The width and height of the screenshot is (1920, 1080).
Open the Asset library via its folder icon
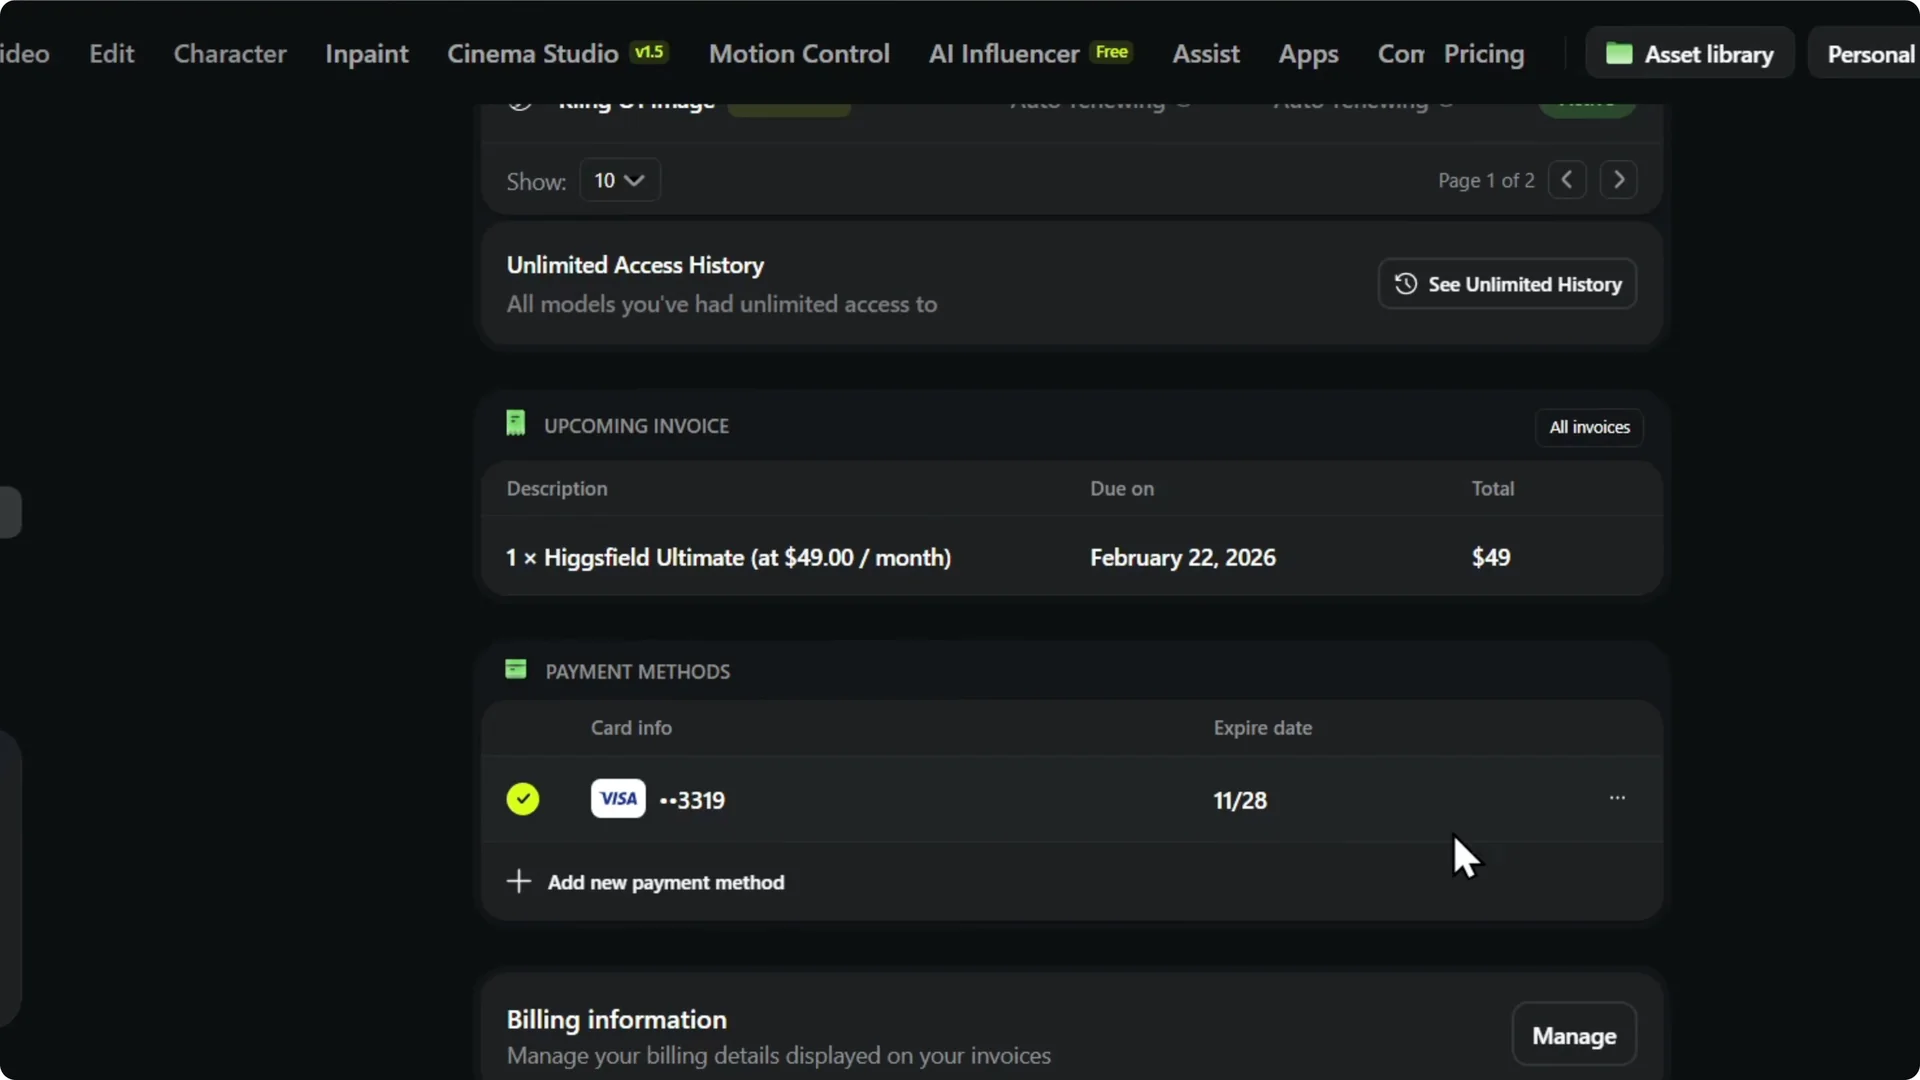point(1618,54)
